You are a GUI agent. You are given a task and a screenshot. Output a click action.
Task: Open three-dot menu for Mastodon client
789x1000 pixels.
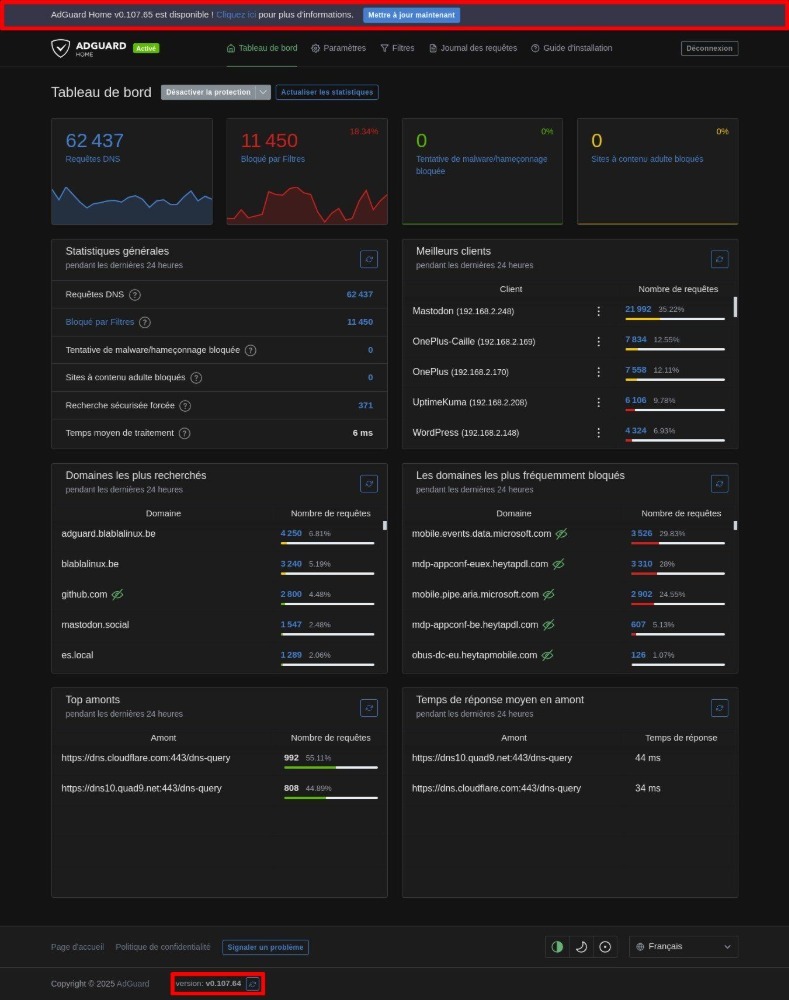(x=599, y=311)
